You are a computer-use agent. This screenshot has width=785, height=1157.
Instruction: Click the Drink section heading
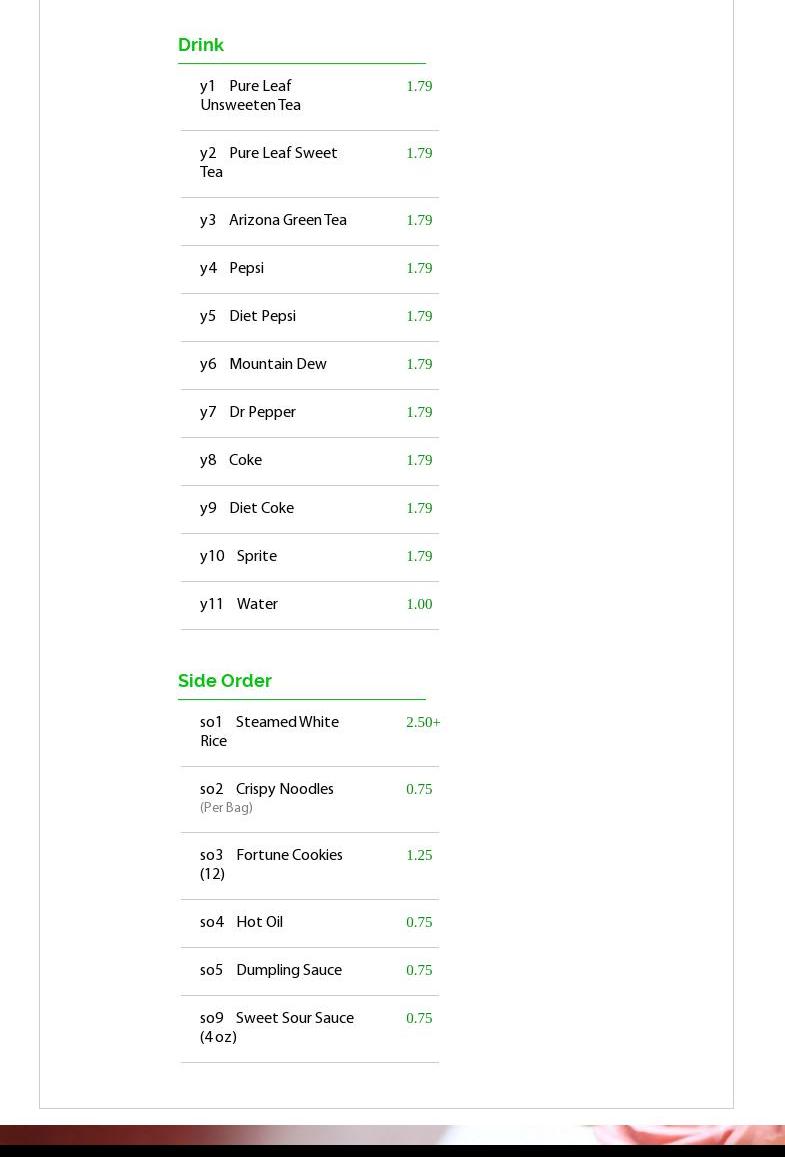tap(201, 45)
